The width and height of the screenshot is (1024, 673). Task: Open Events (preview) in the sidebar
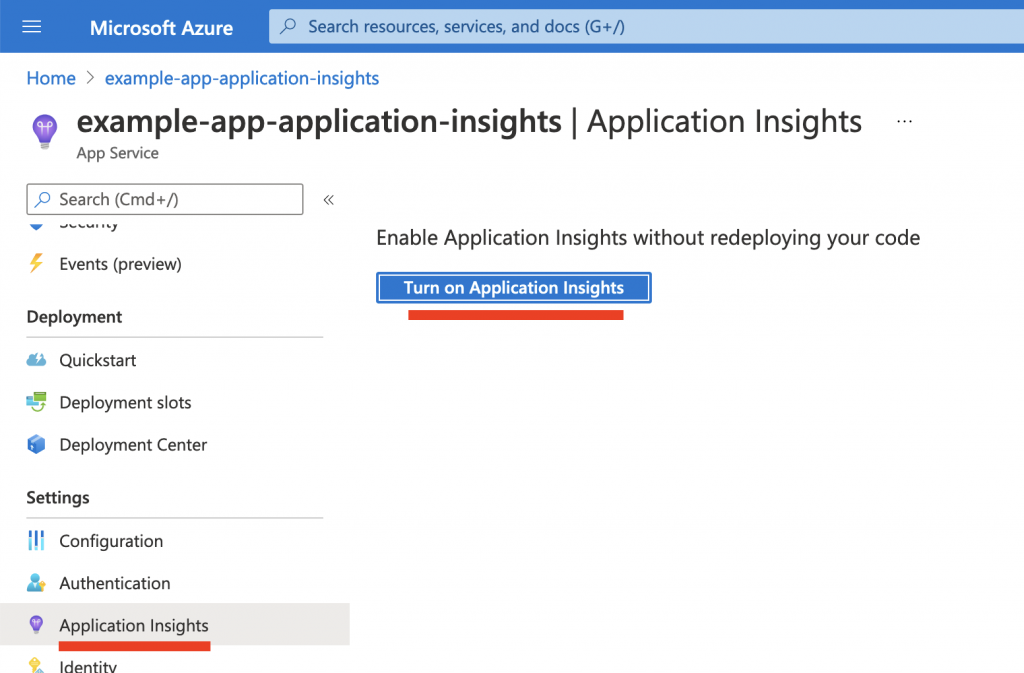[x=120, y=264]
